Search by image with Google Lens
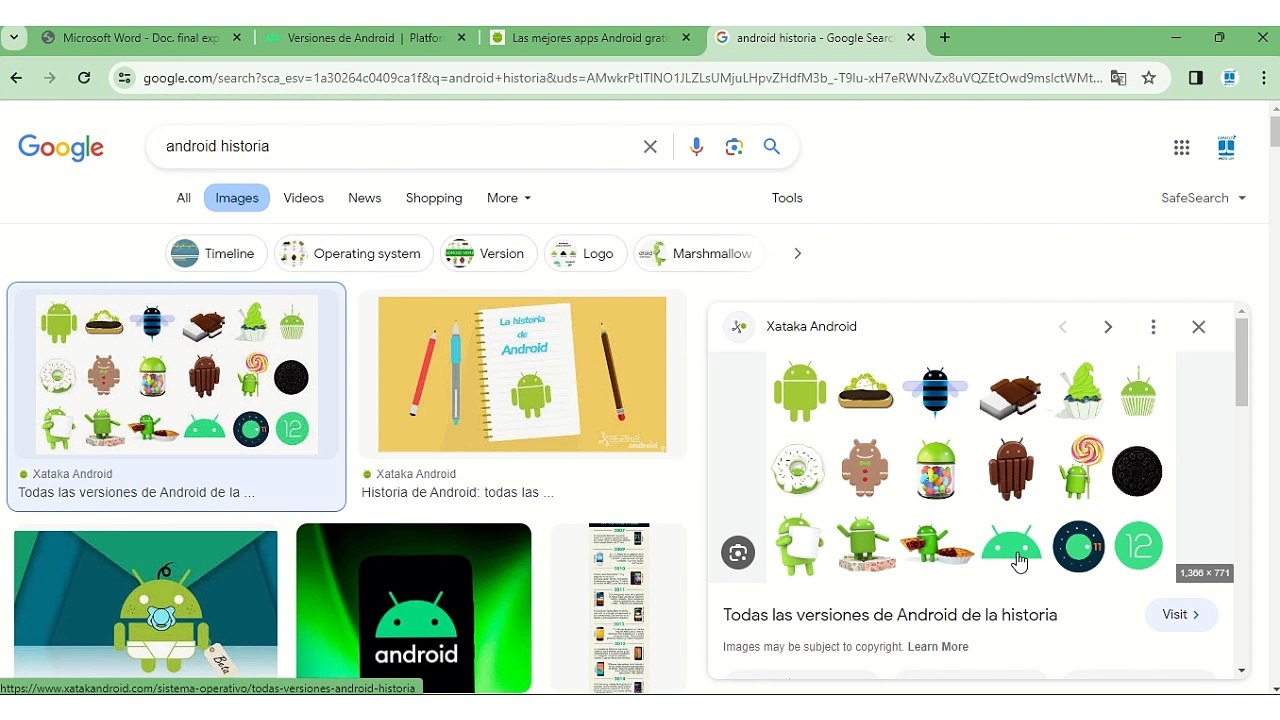 click(x=734, y=147)
